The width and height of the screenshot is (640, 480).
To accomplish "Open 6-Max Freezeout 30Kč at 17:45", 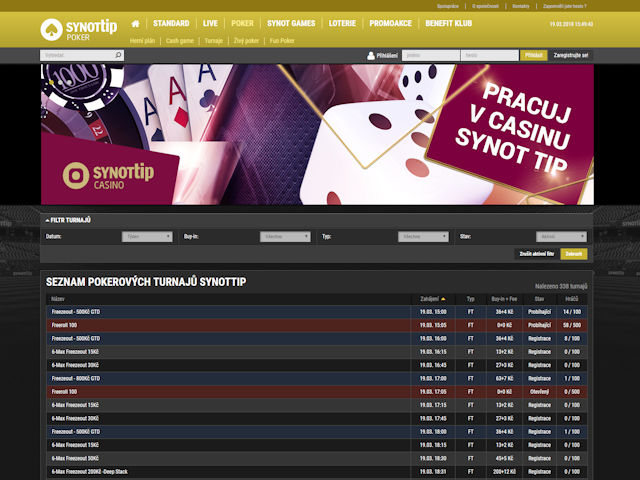I will point(316,418).
